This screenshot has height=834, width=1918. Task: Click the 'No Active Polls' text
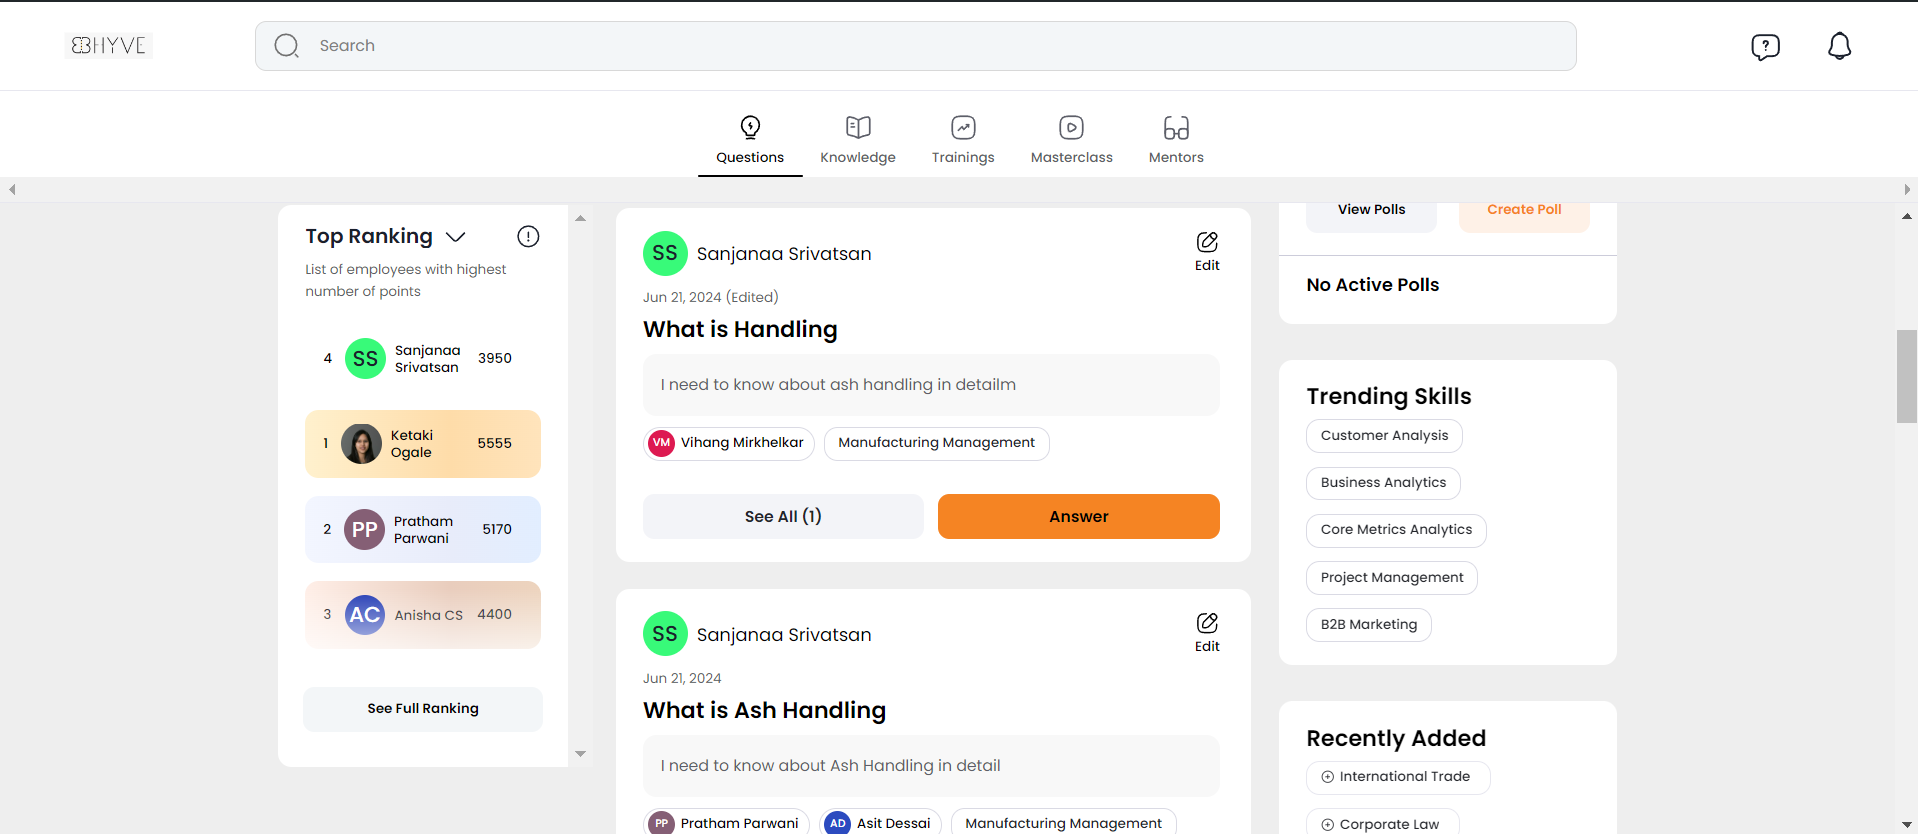tap(1372, 285)
